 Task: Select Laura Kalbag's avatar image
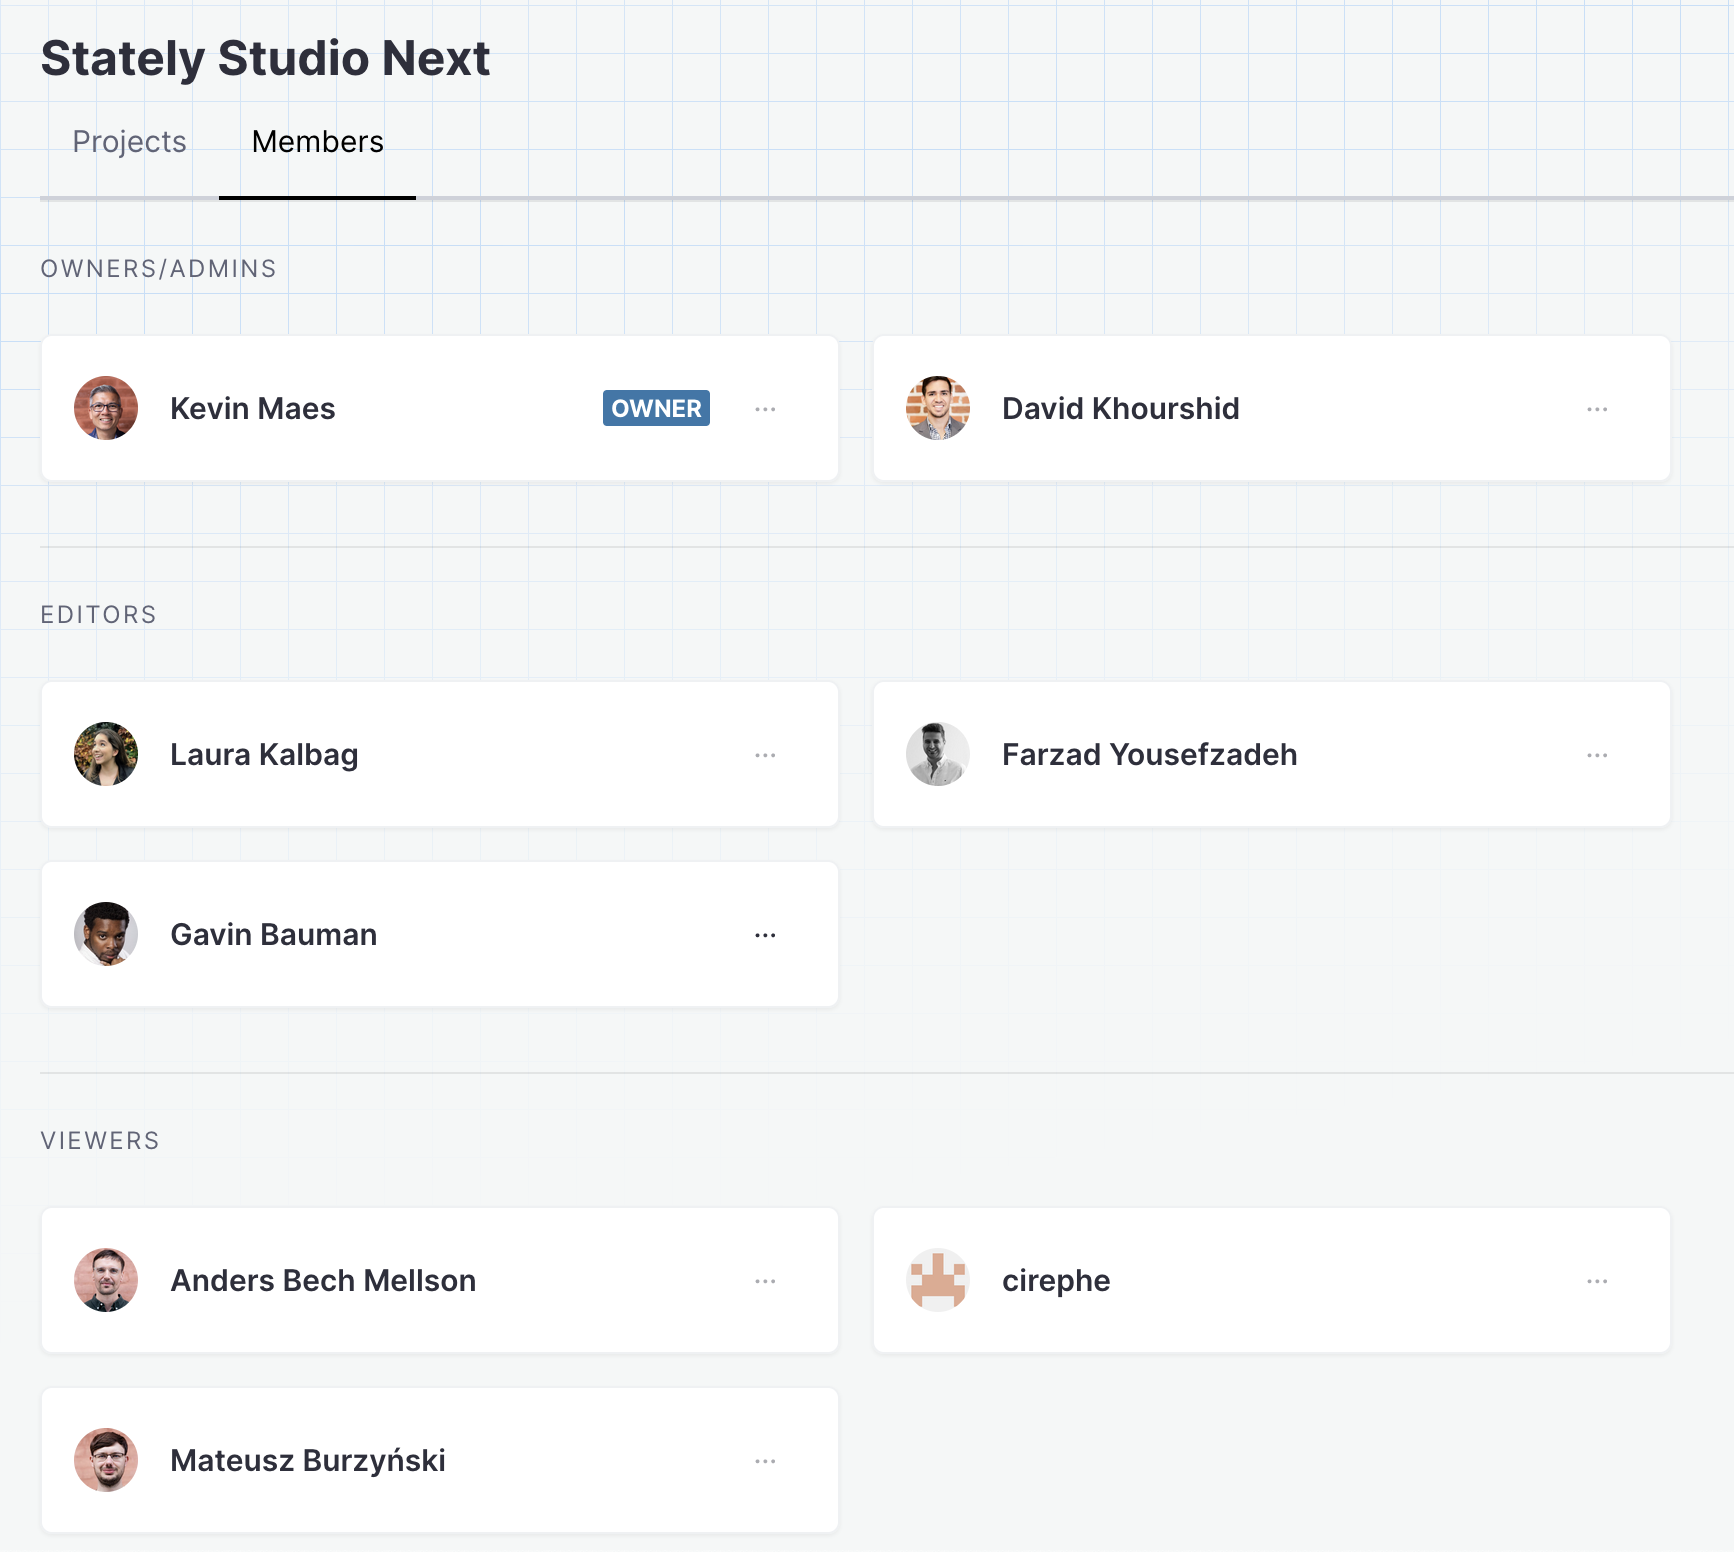(x=105, y=754)
